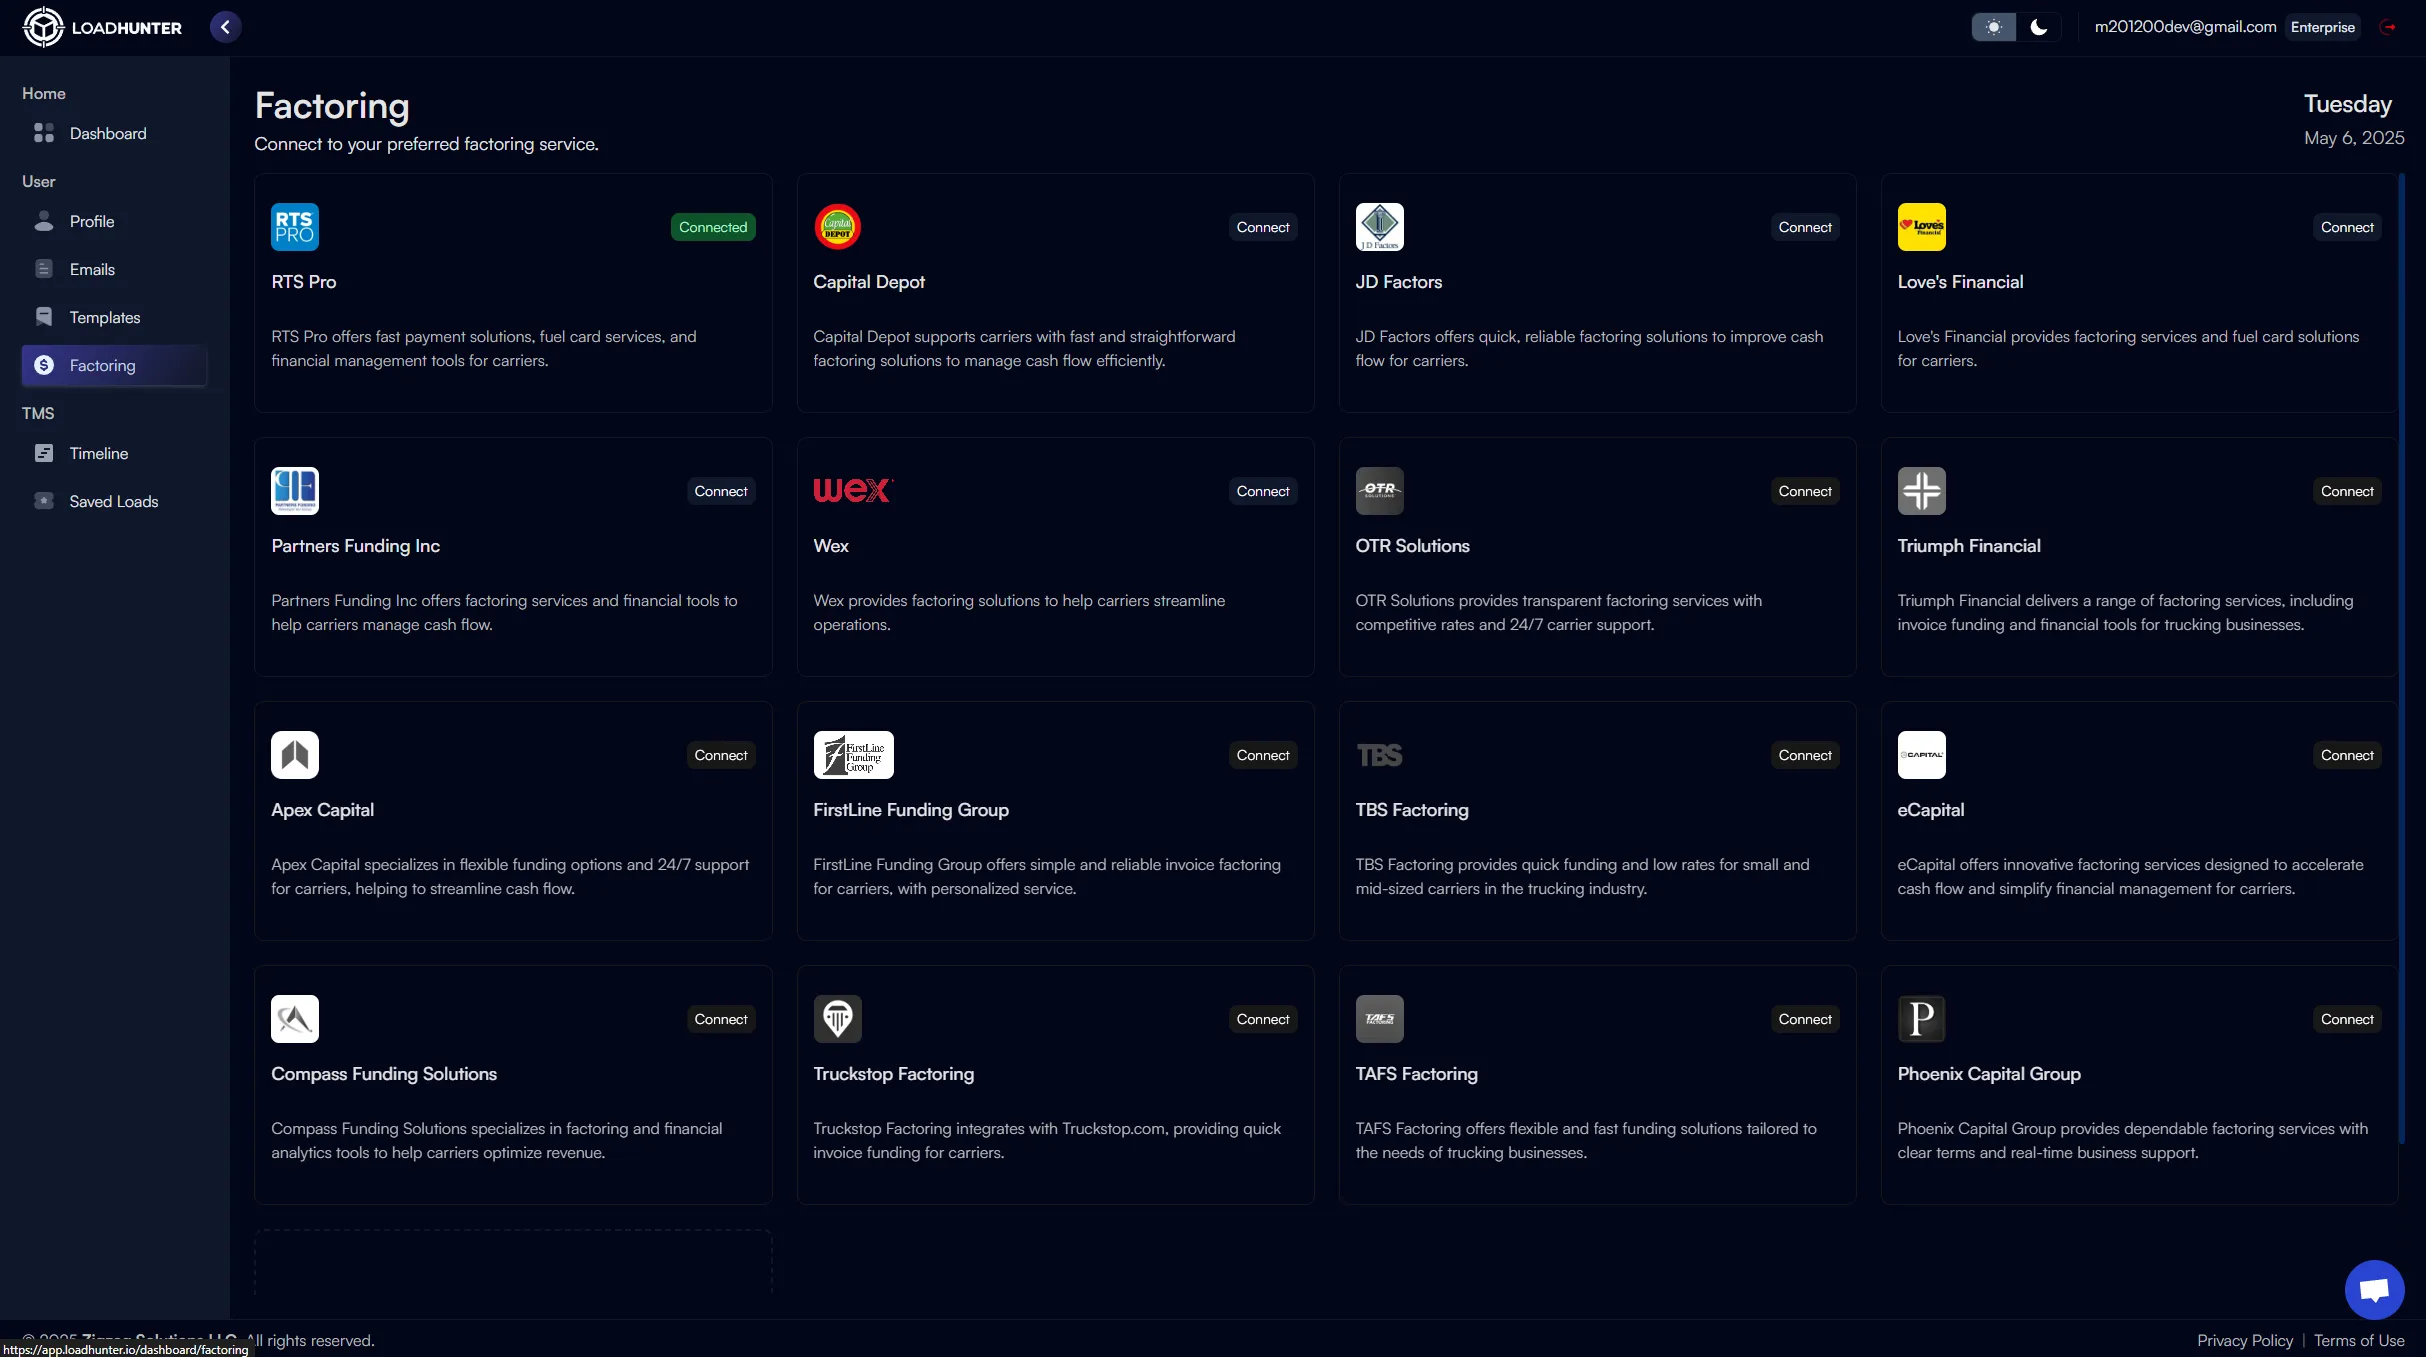Open the Templates menu item
This screenshot has height=1357, width=2426.
tap(114, 317)
